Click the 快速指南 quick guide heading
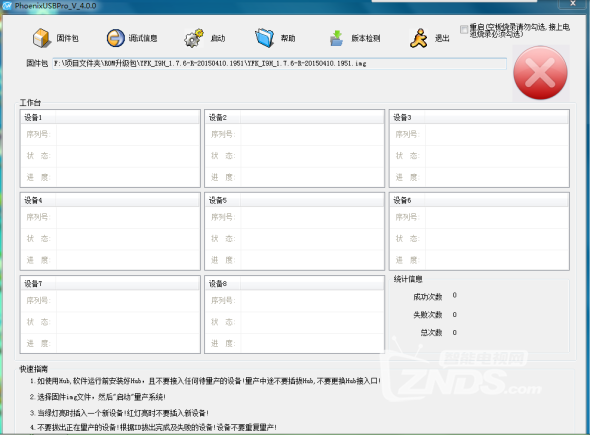Viewport: 590px width, 435px height. pos(33,369)
